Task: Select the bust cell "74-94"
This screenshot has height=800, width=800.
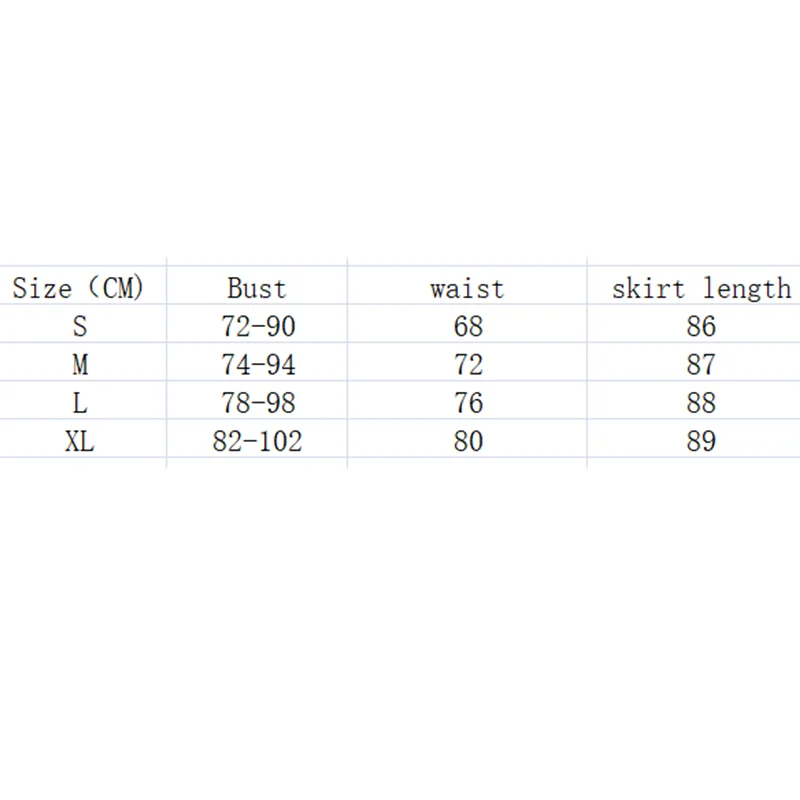Action: pyautogui.click(x=258, y=365)
